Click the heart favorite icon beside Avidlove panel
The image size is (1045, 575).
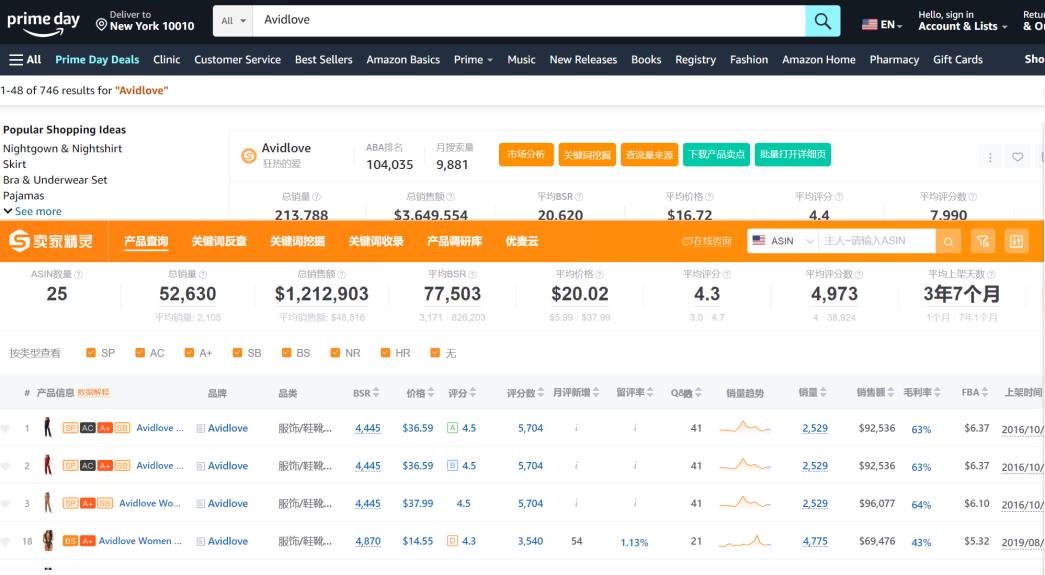1018,157
